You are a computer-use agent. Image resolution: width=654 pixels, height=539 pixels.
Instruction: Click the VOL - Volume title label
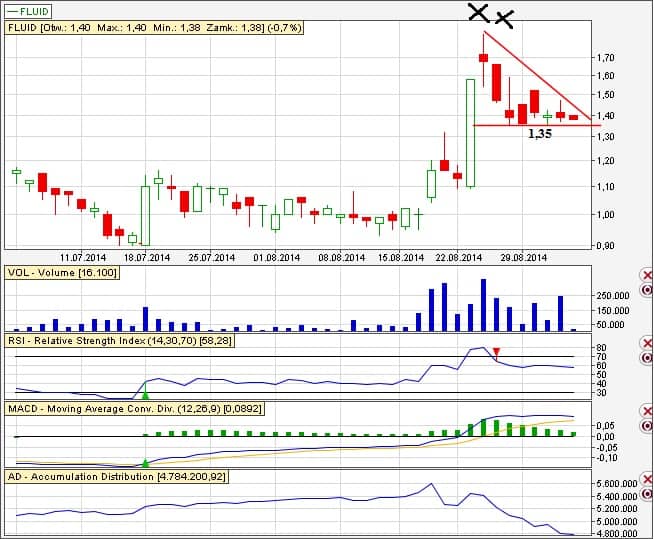61,273
